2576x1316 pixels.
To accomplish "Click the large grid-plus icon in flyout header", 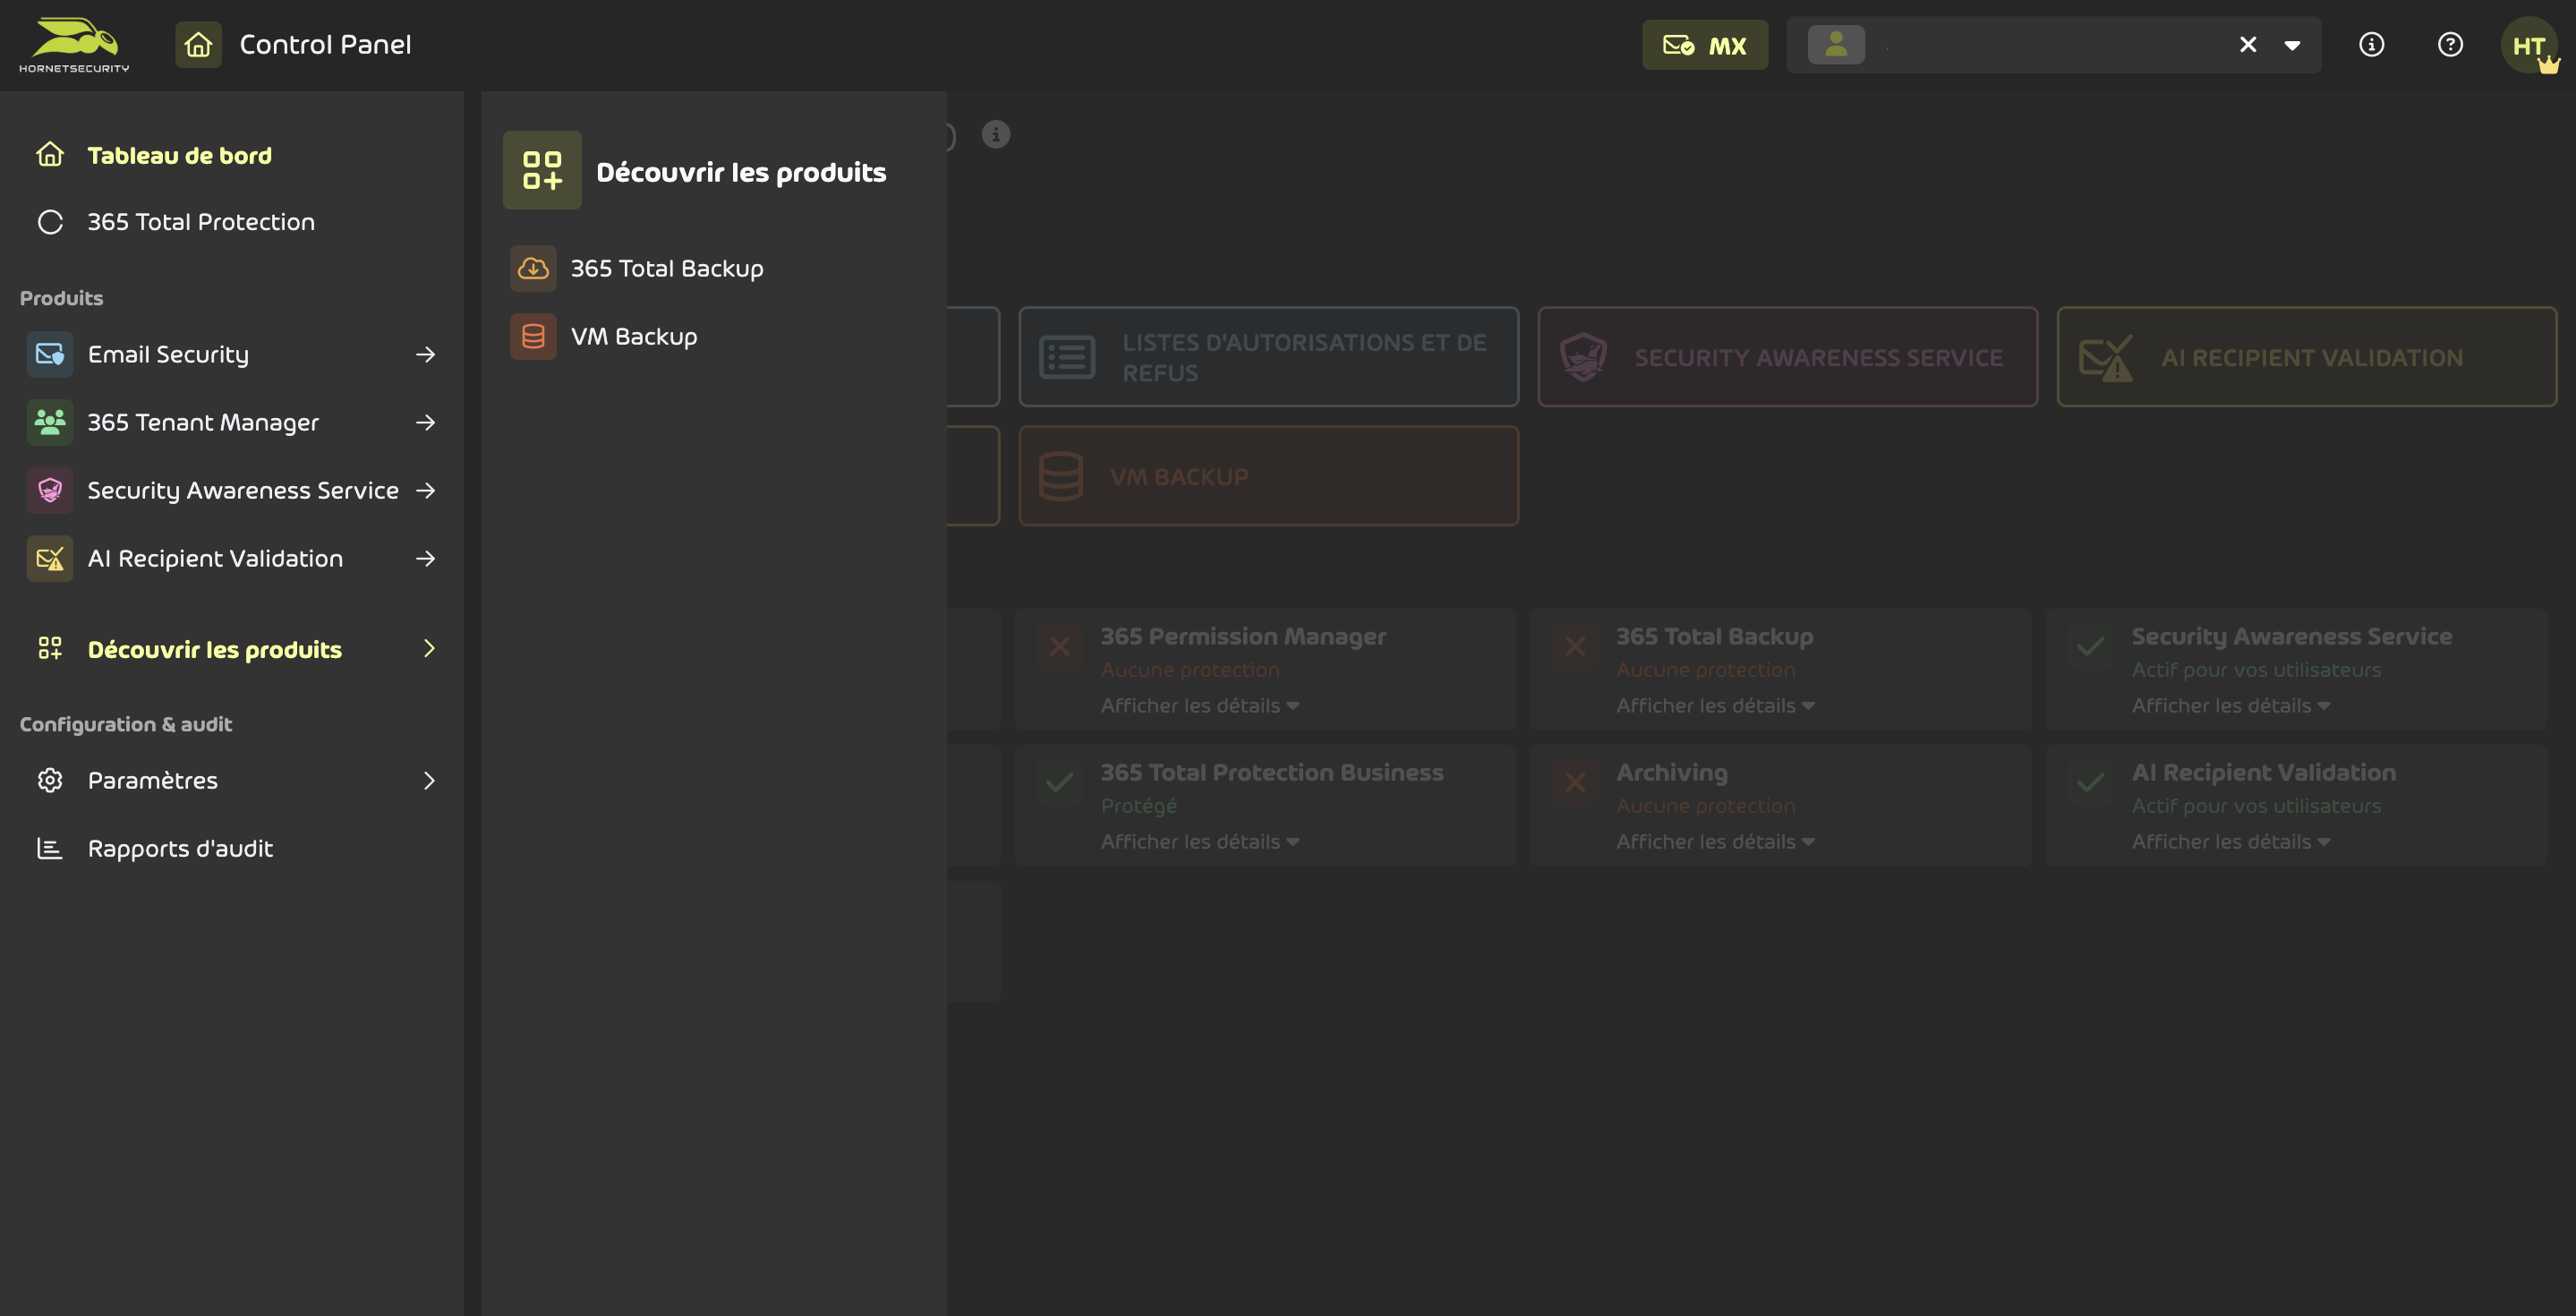I will click(x=542, y=170).
